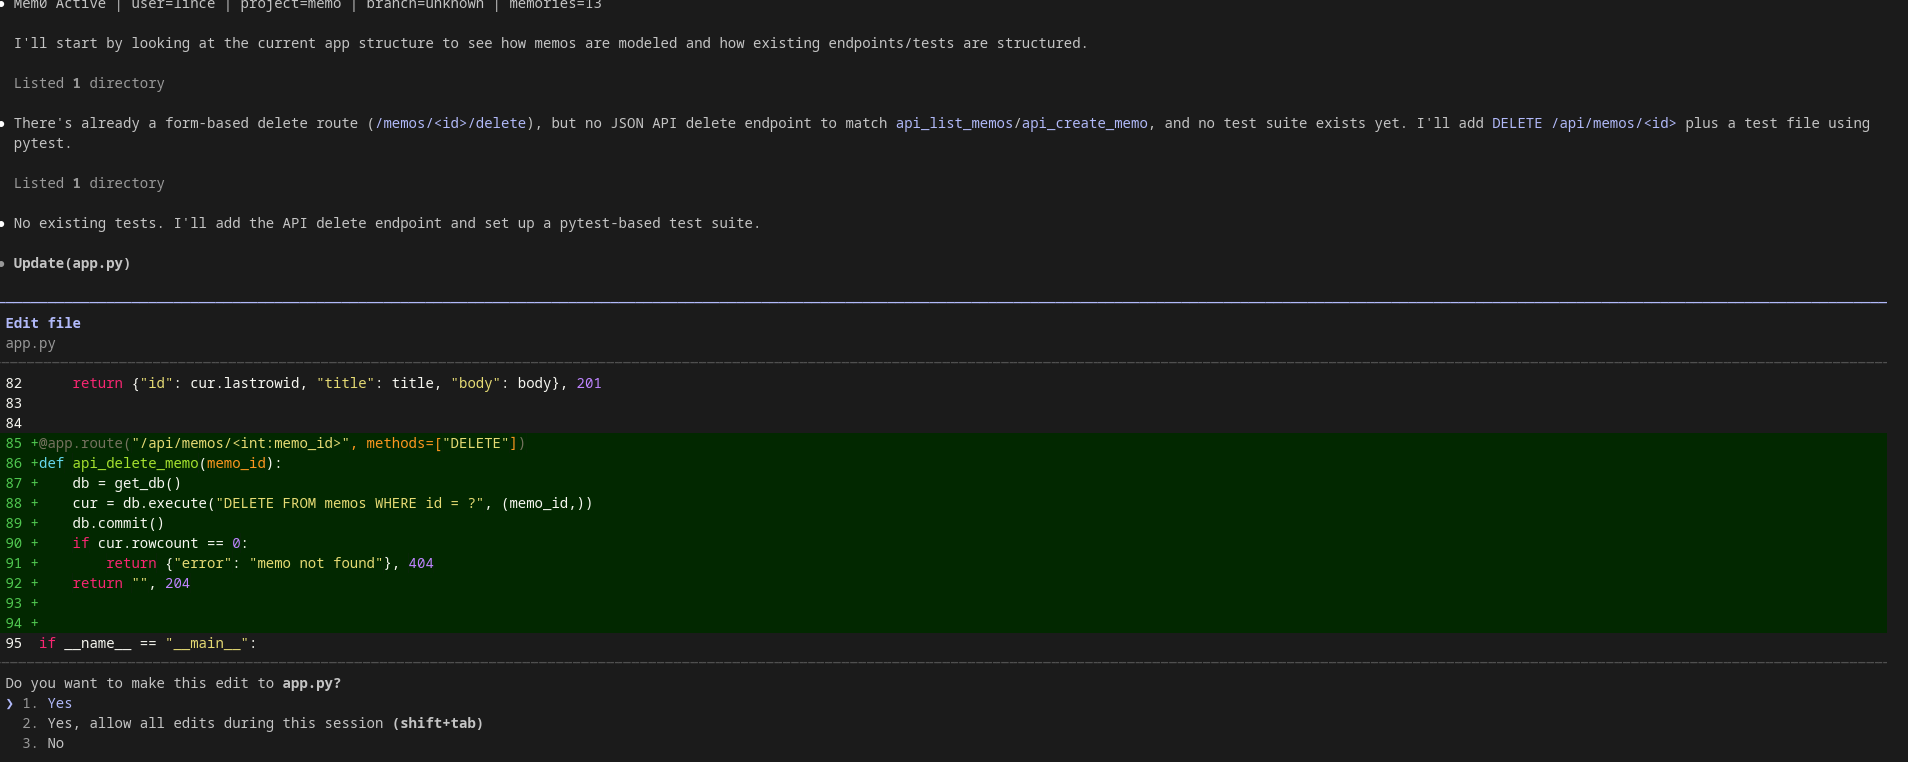The height and width of the screenshot is (762, 1908).
Task: Select option 3 'No' to reject edit
Action: coord(43,743)
